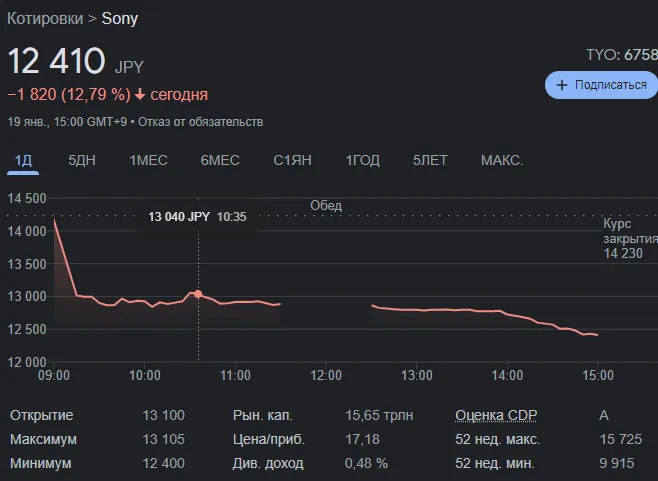Viewport: 658px width, 481px height.
Task: Click the CDP rating value A
Action: 604,415
